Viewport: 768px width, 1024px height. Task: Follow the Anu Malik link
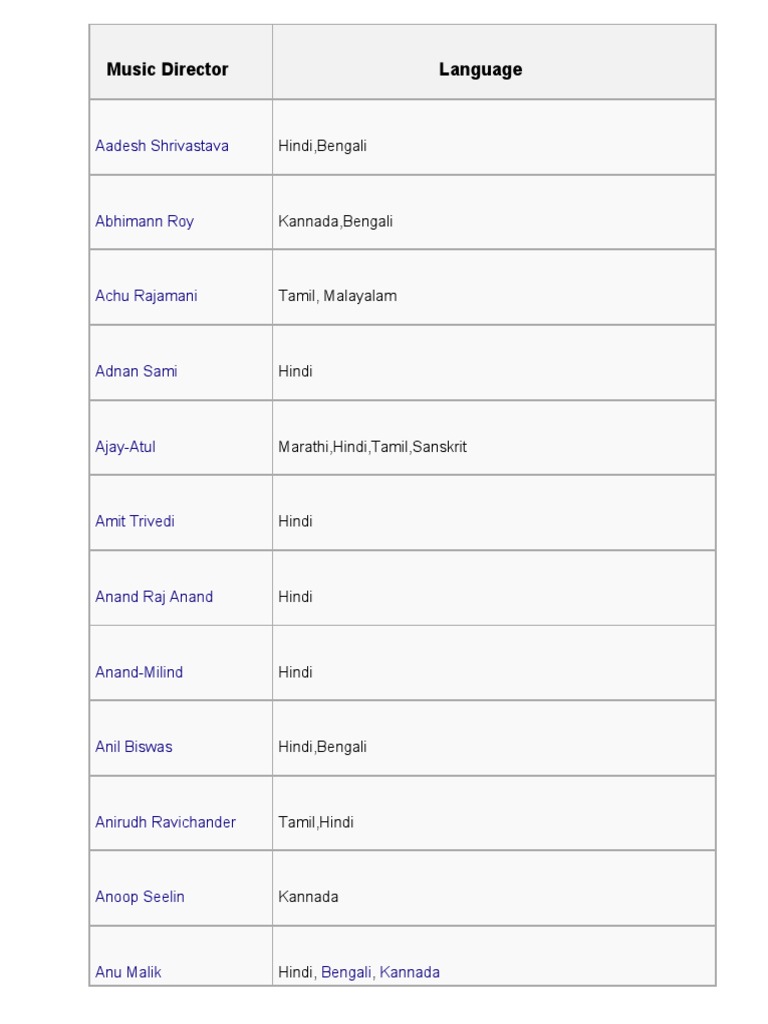(x=128, y=972)
